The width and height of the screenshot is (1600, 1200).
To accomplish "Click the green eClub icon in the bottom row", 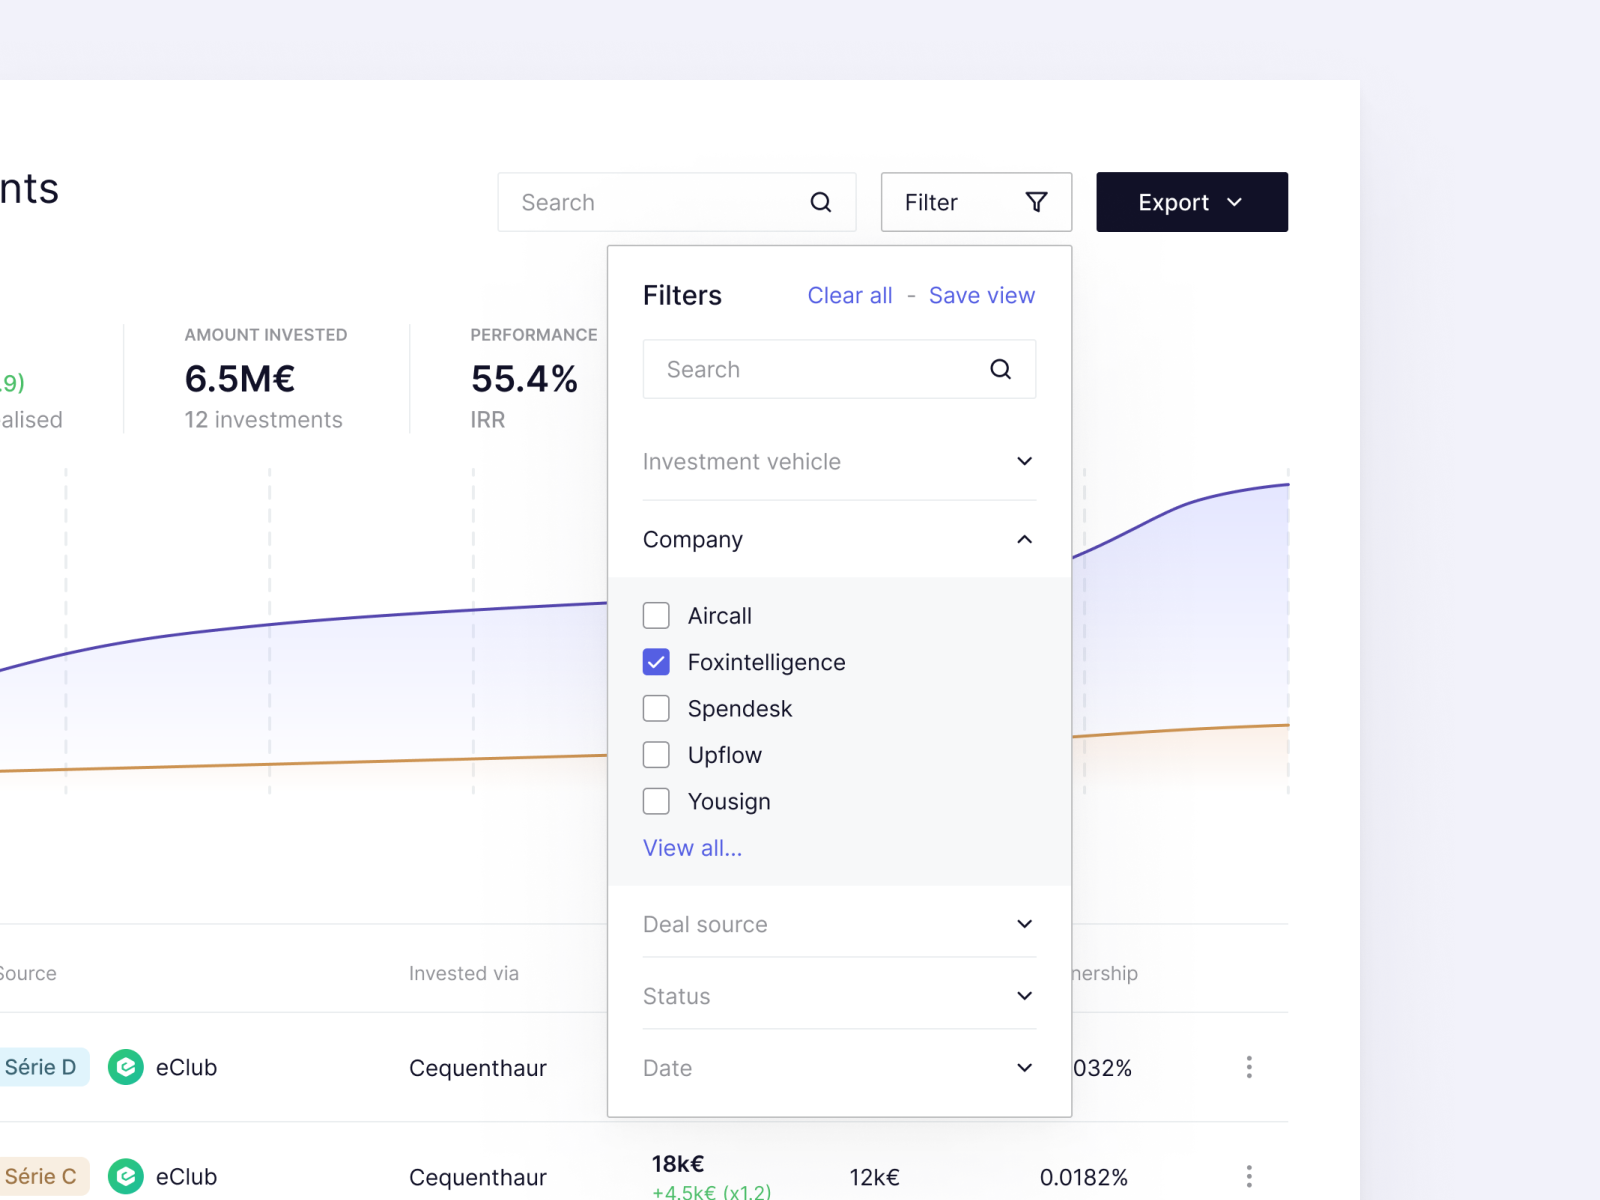I will pyautogui.click(x=125, y=1176).
